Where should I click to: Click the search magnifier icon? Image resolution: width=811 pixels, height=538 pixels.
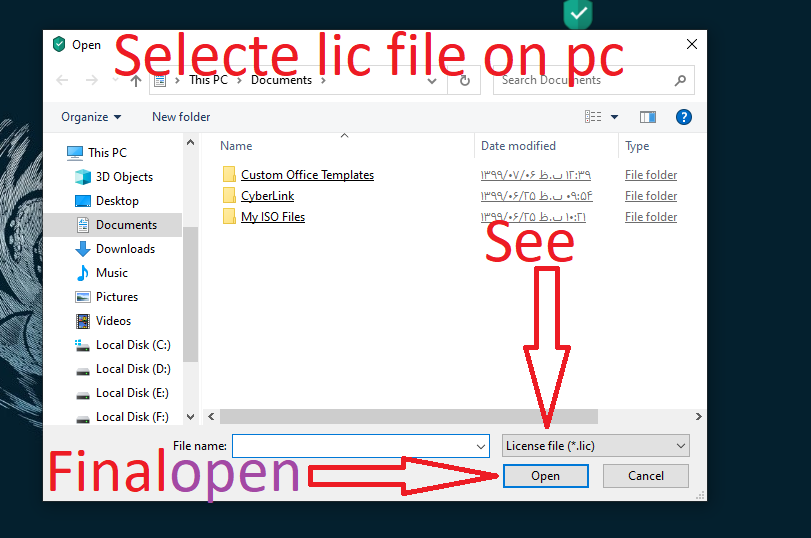(x=680, y=80)
